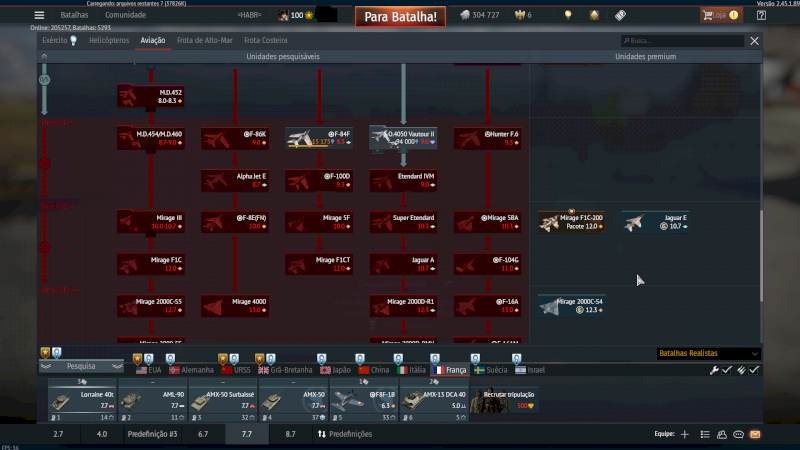Select the EUA nation tab
This screenshot has height=450, width=800.
[148, 370]
